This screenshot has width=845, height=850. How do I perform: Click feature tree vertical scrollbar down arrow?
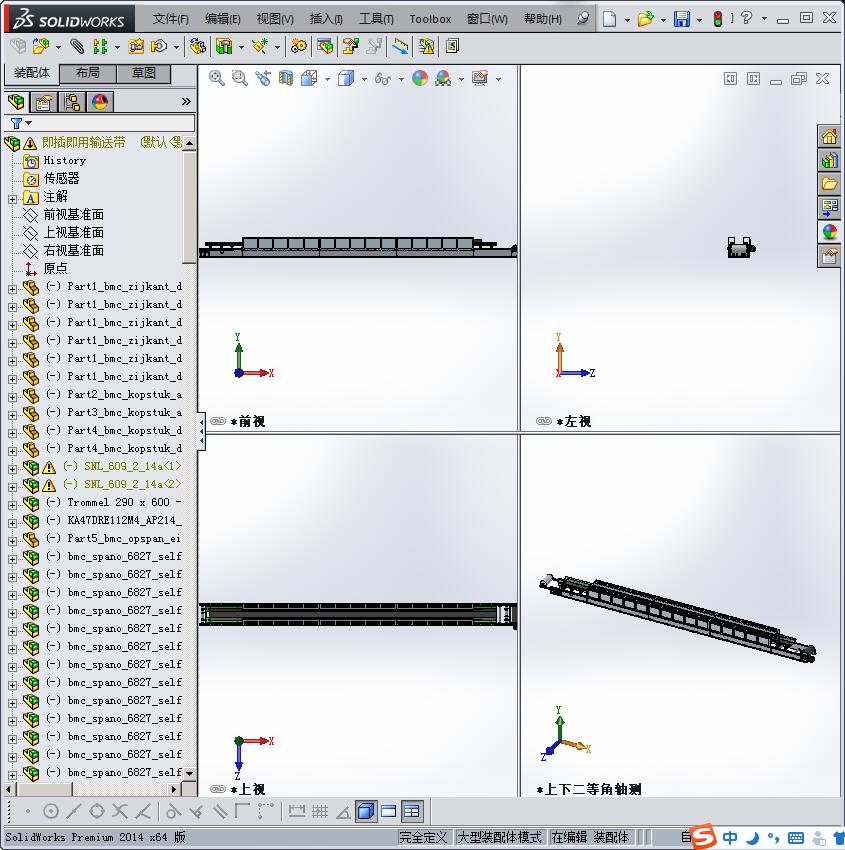[189, 774]
